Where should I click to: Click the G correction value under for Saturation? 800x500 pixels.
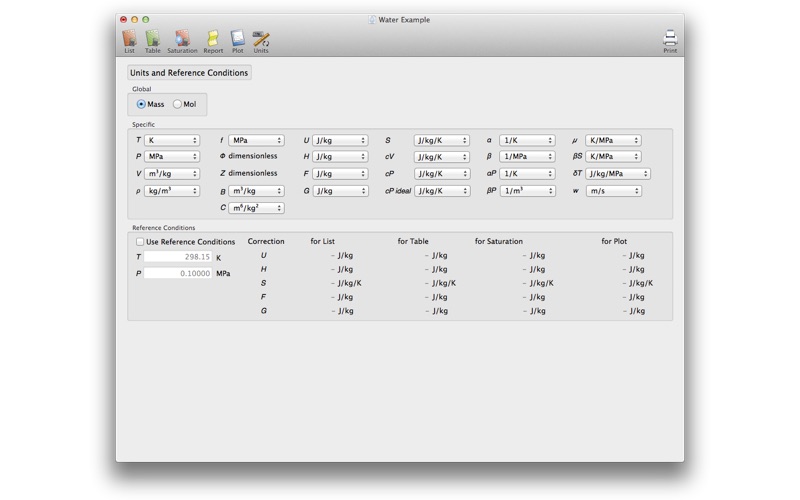(534, 311)
